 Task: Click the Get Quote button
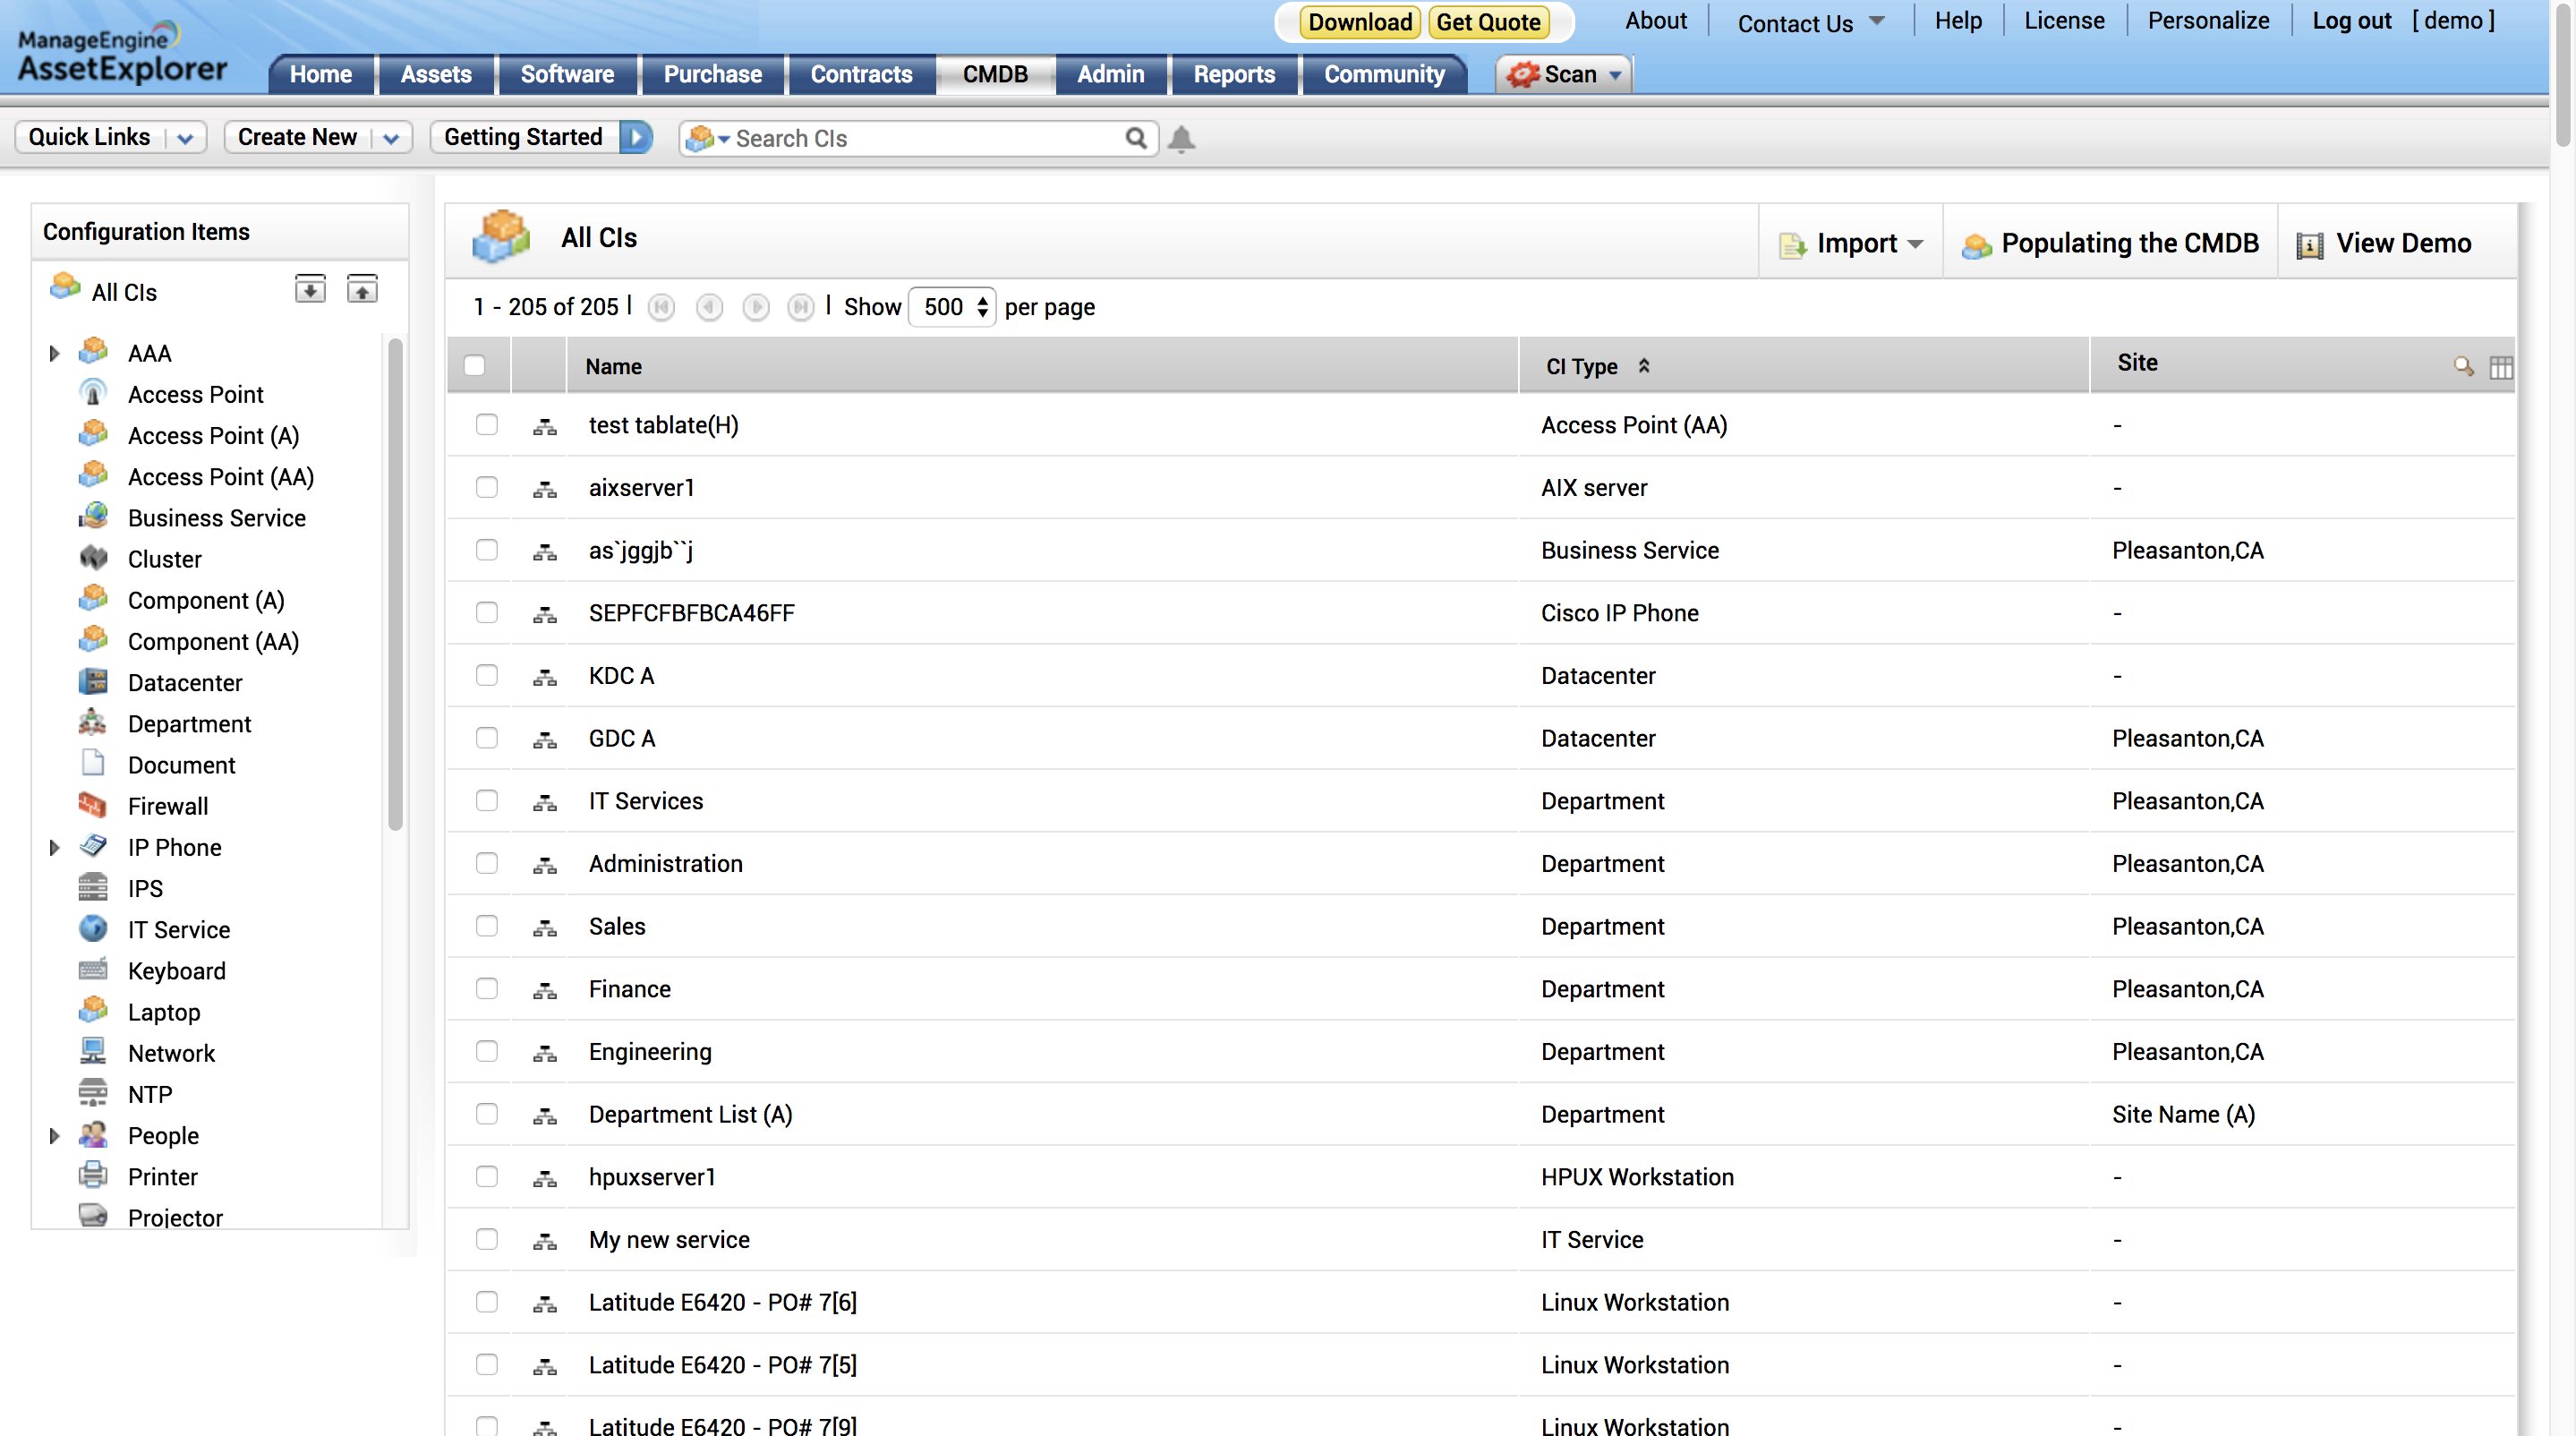coord(1488,22)
